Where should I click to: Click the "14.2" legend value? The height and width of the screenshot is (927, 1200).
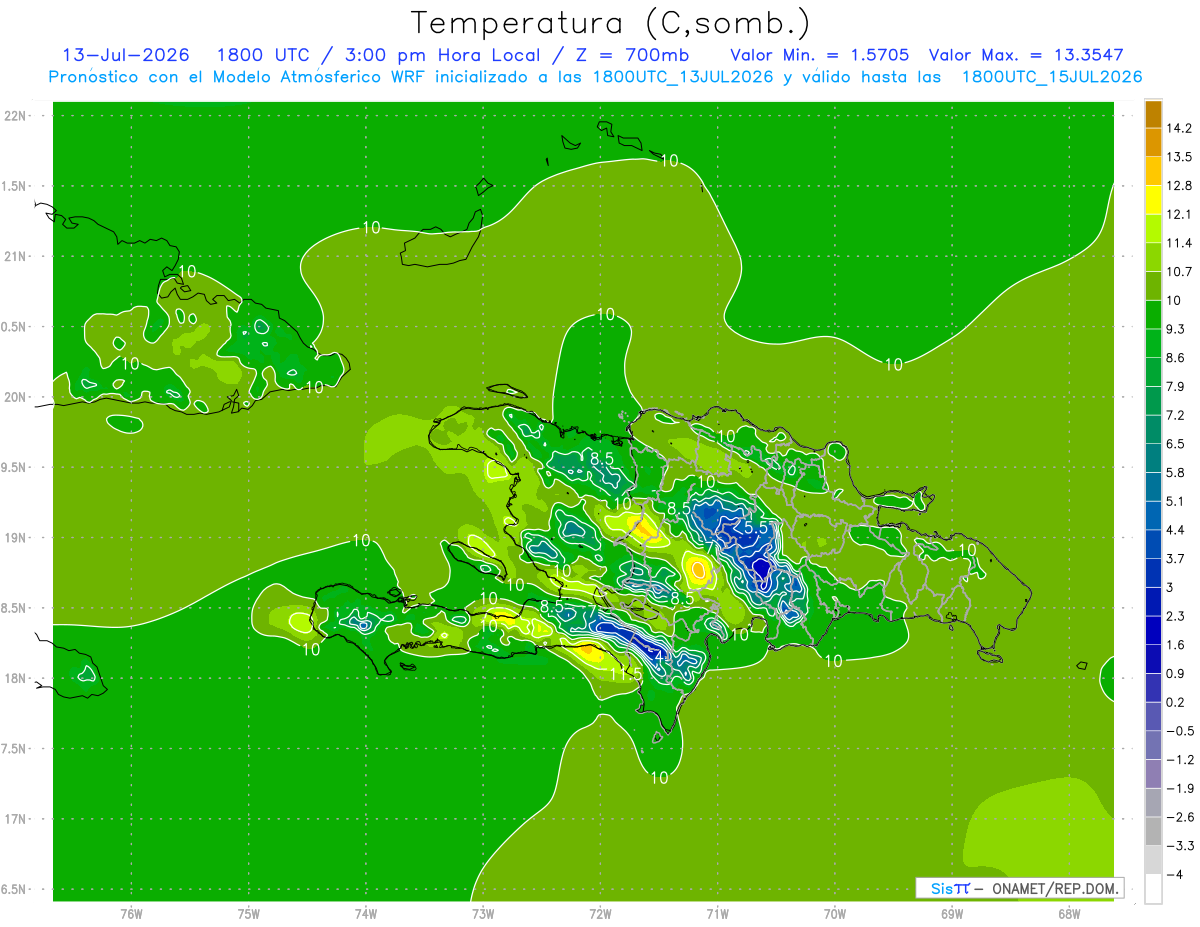coord(1180,128)
